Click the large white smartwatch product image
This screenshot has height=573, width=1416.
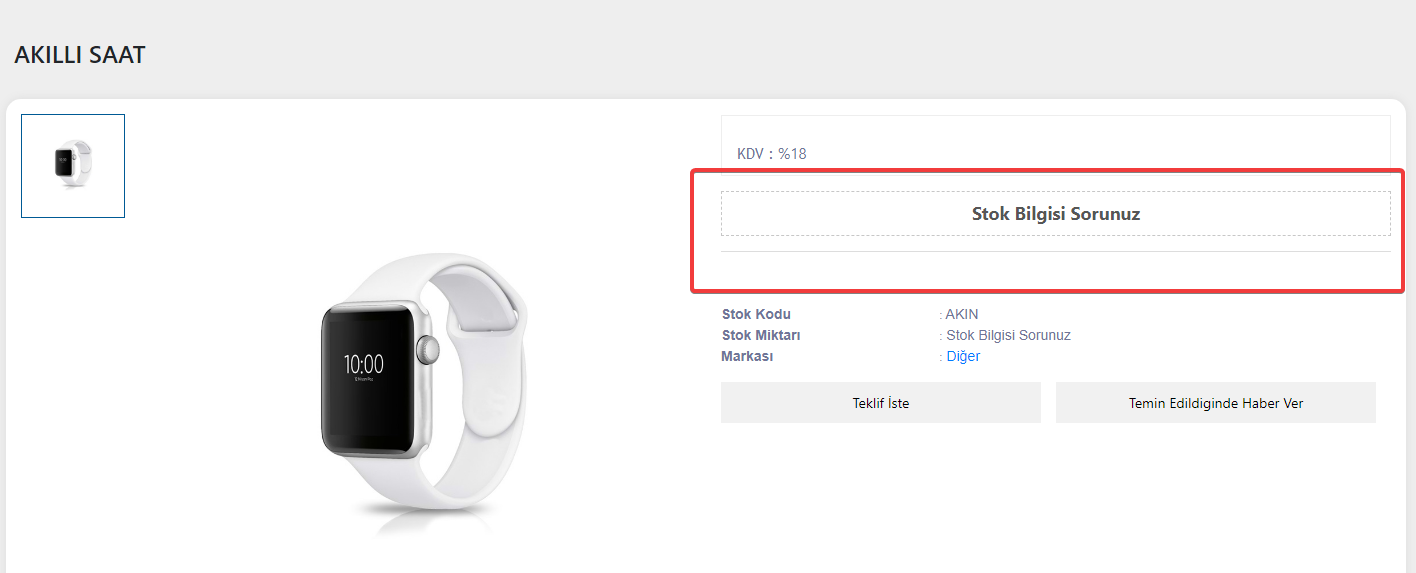[423, 392]
